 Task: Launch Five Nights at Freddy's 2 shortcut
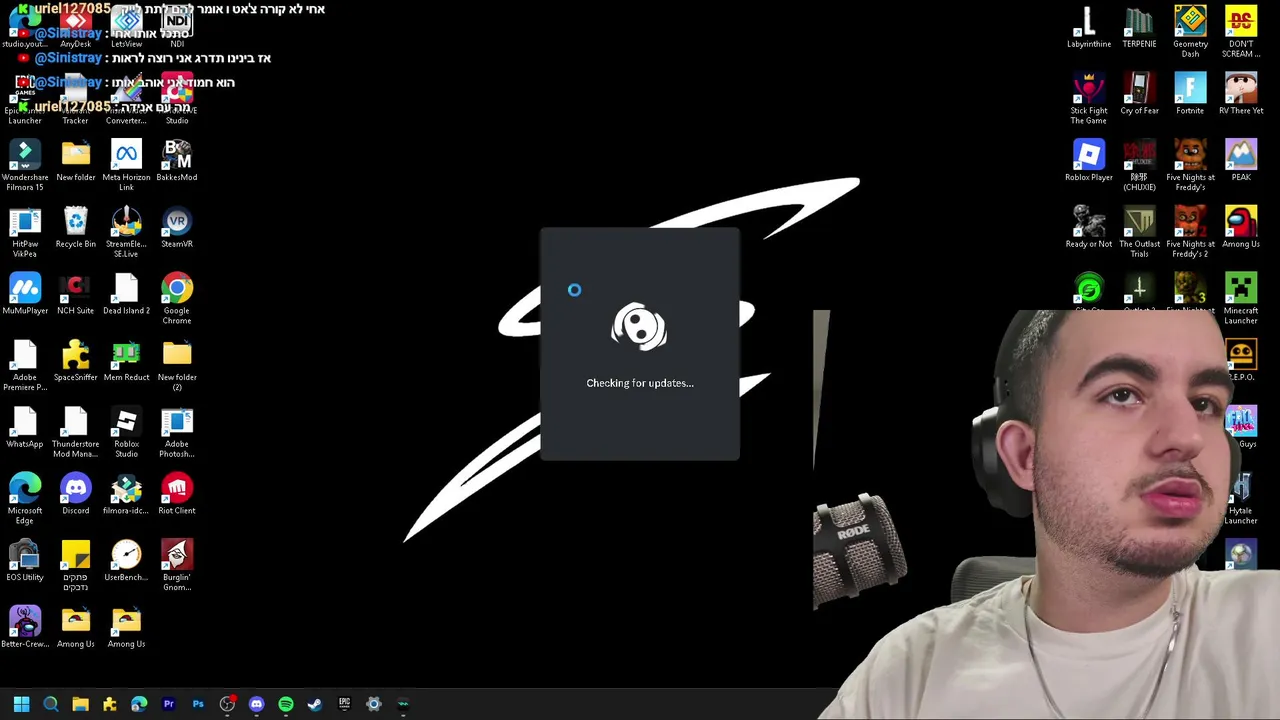tap(1190, 232)
